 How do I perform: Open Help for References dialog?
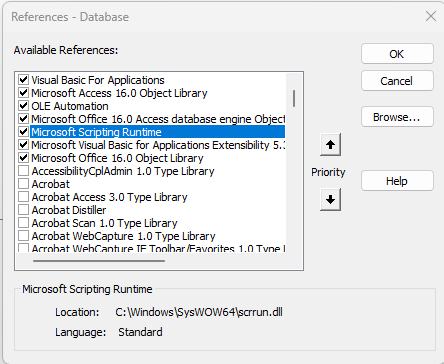397,181
